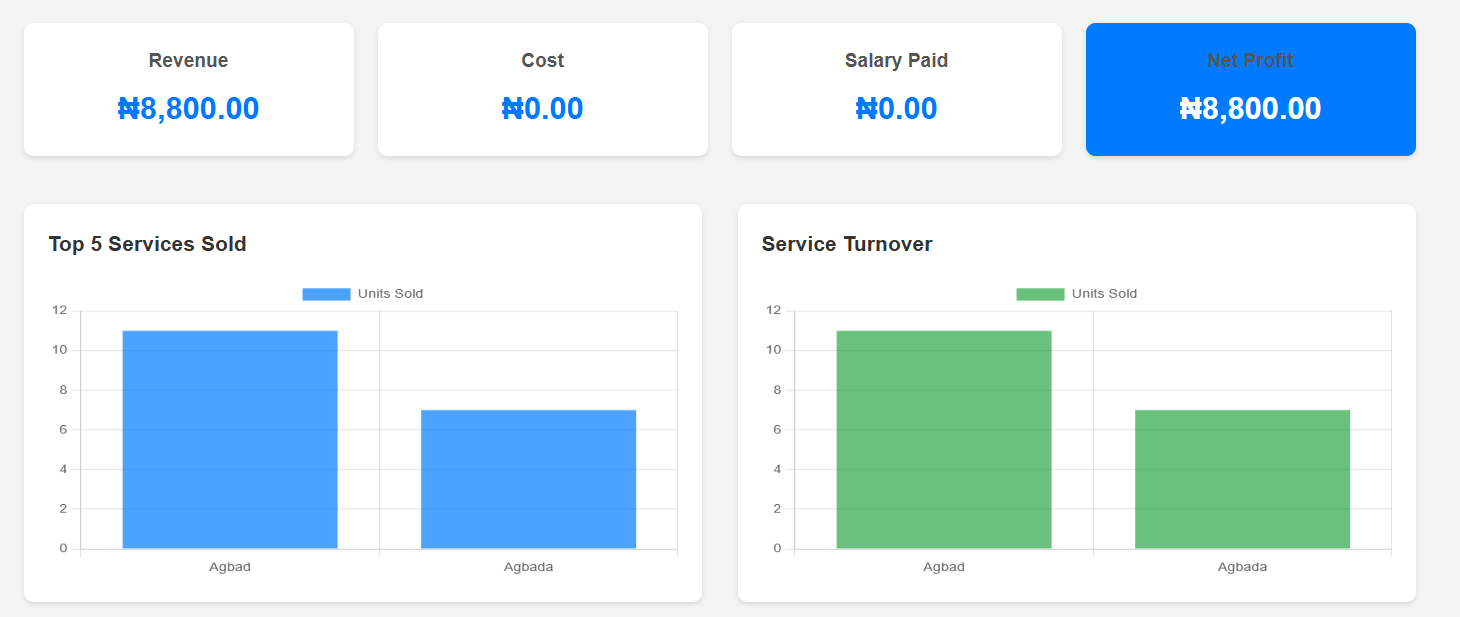The width and height of the screenshot is (1460, 617).
Task: Click the Revenue amount ₦8,800.00
Action: tap(188, 108)
